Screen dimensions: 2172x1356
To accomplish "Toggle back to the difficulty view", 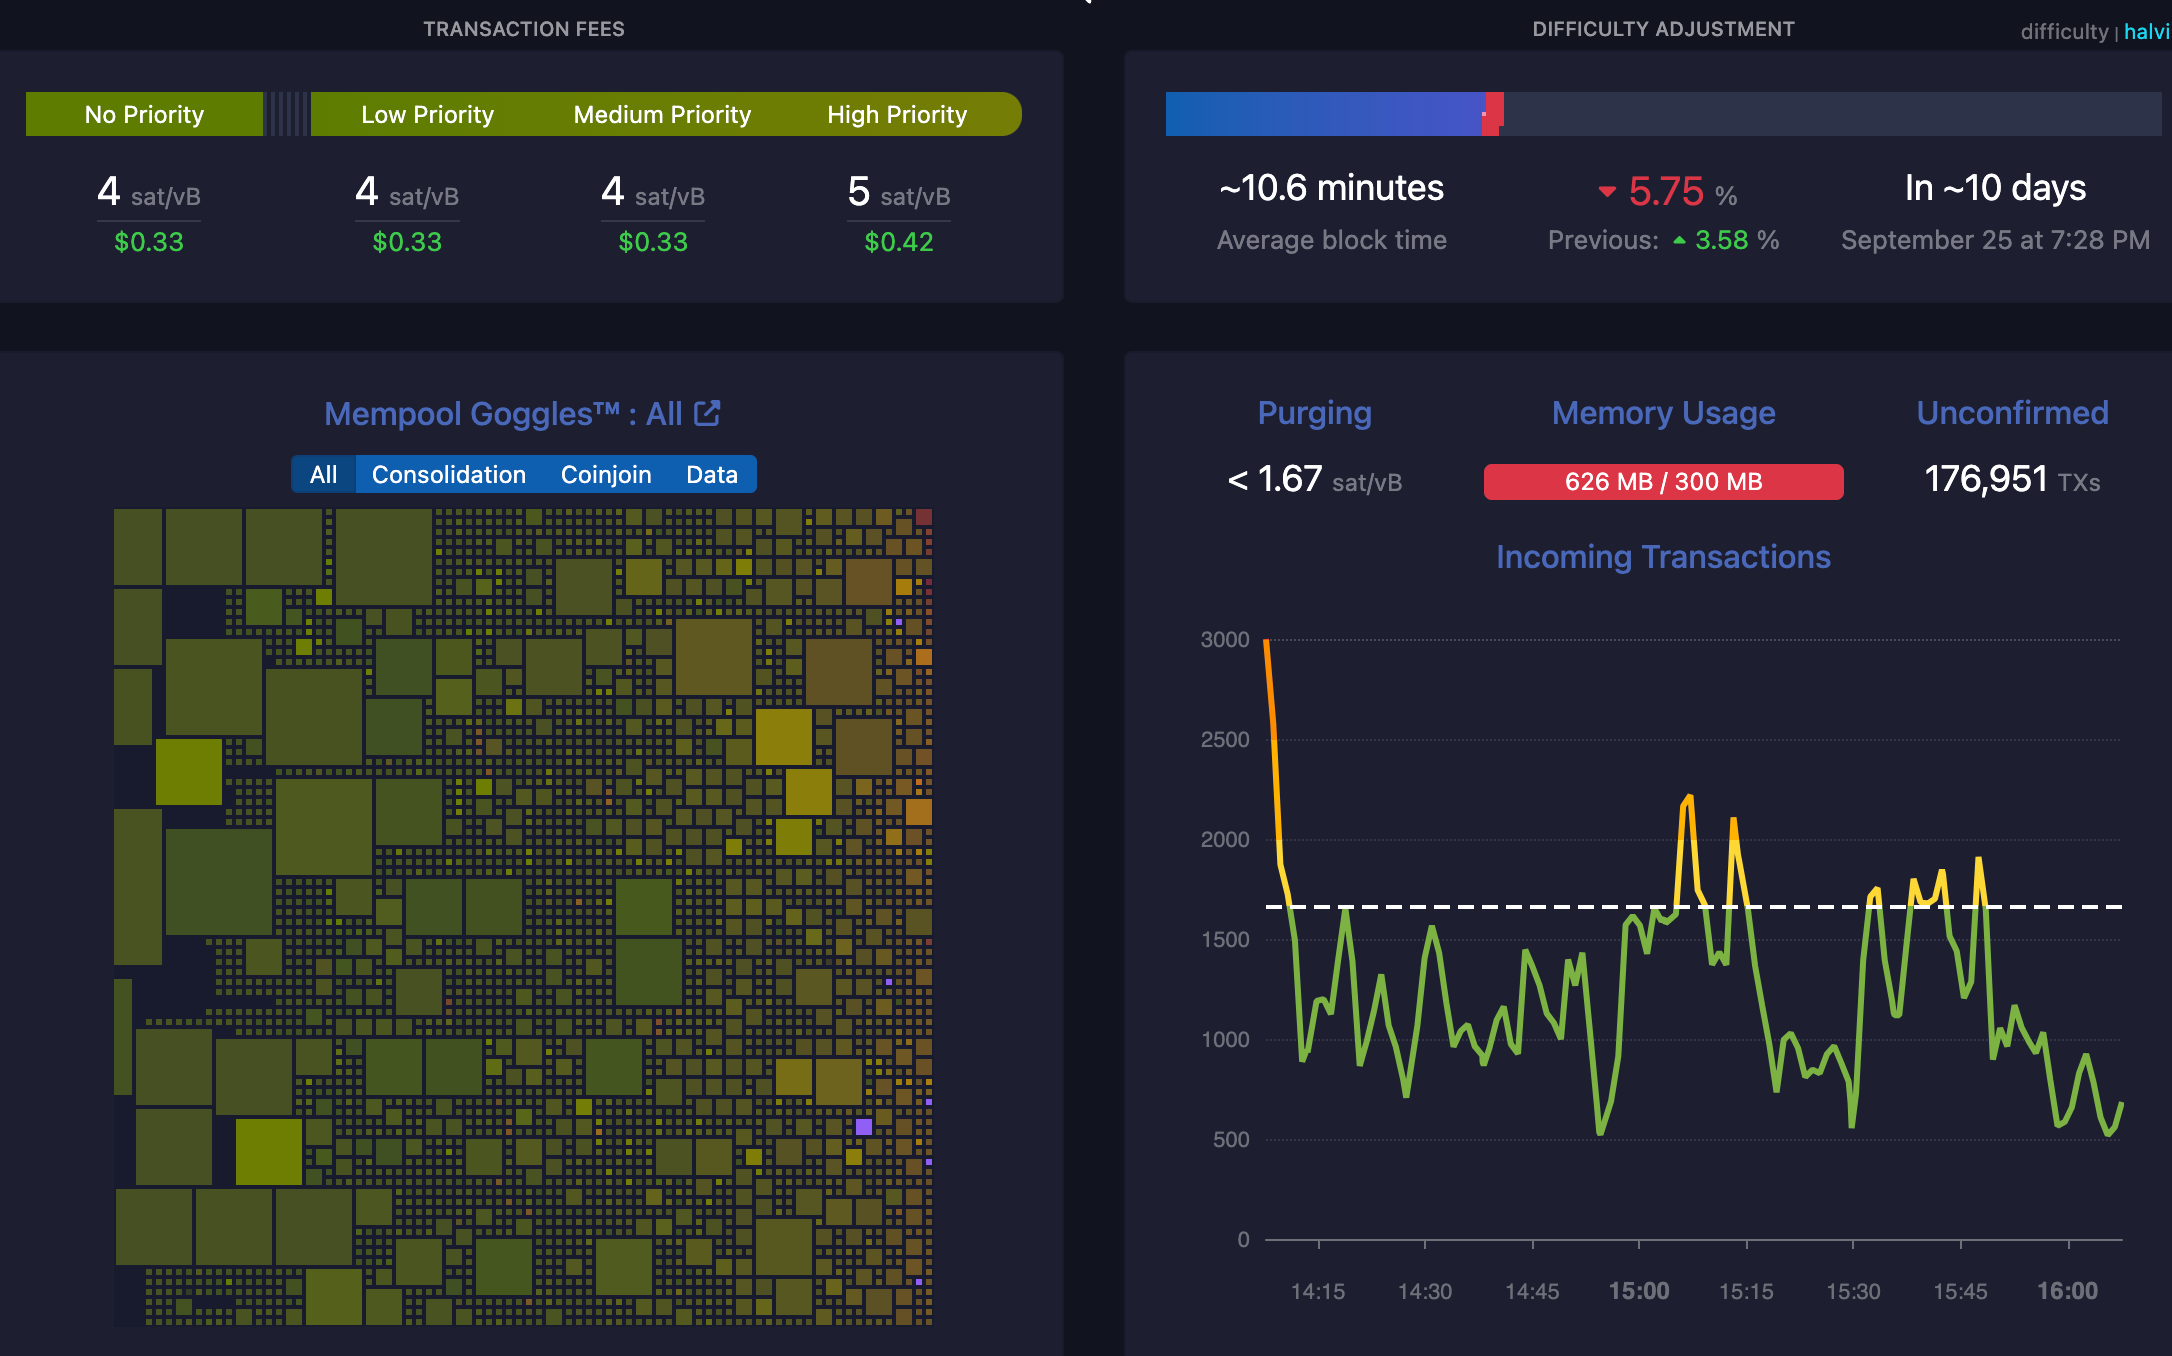I will tap(2064, 31).
